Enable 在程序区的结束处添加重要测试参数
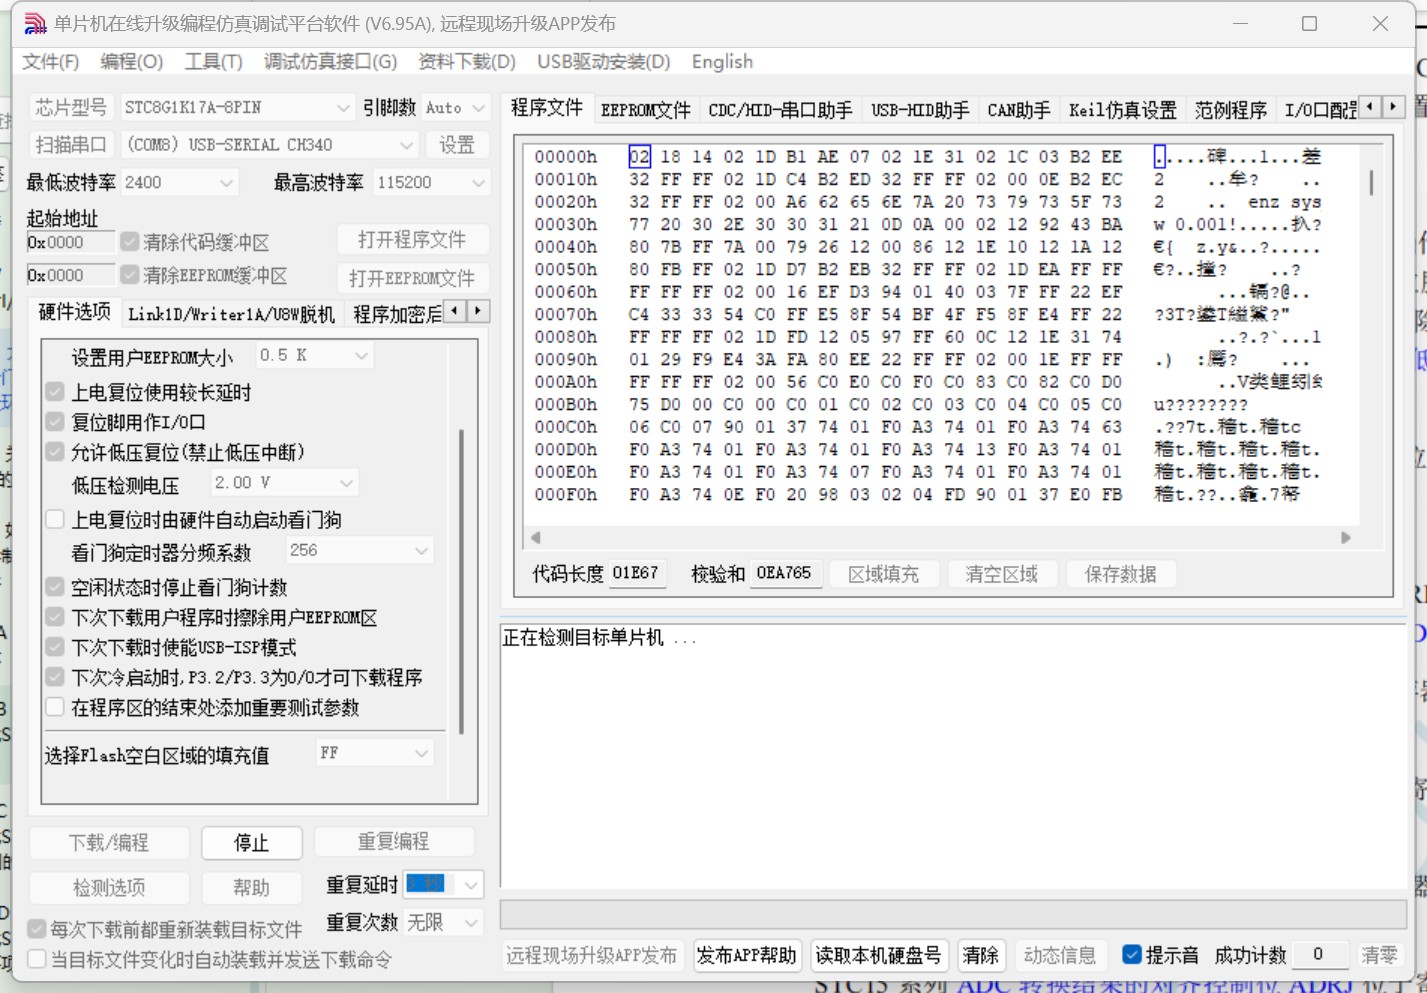The image size is (1427, 993). click(55, 707)
